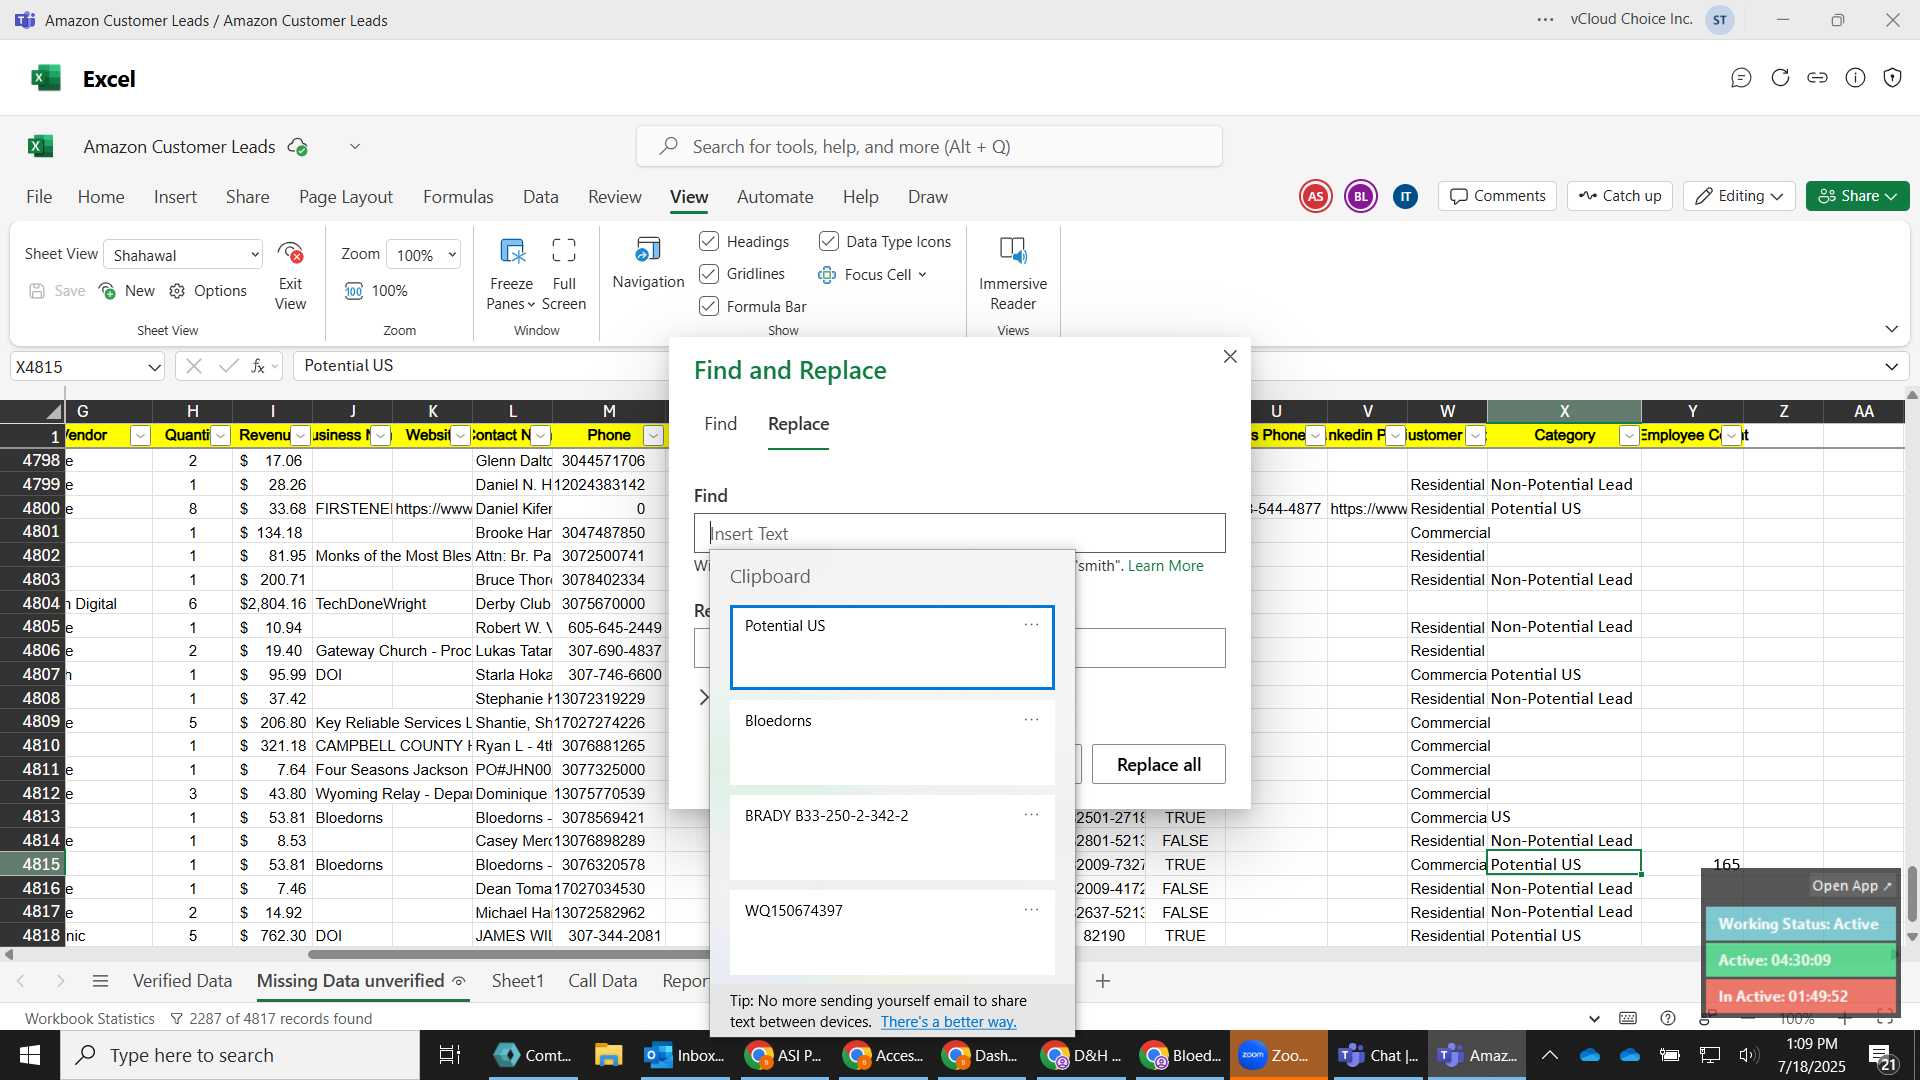The image size is (1920, 1080).
Task: Toggle the Headings checkbox
Action: 709,241
